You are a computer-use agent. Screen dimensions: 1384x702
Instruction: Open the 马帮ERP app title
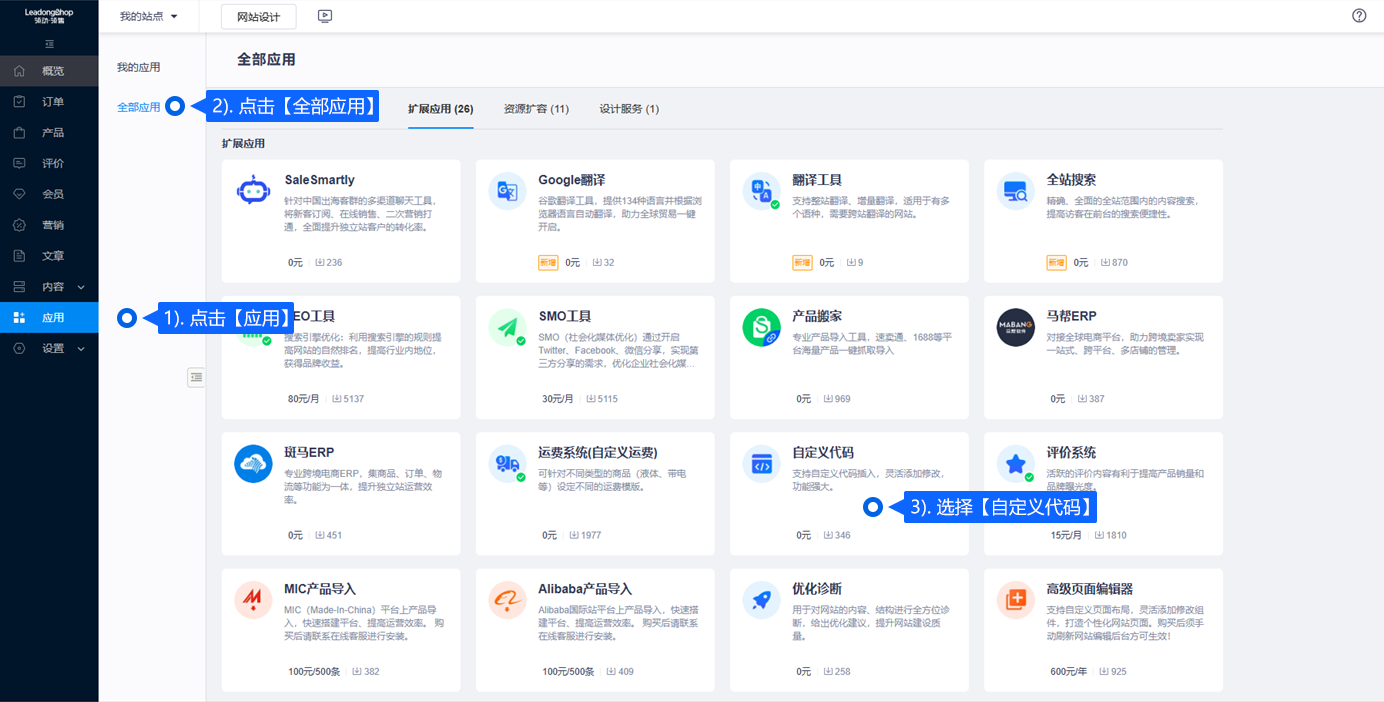tap(1072, 316)
